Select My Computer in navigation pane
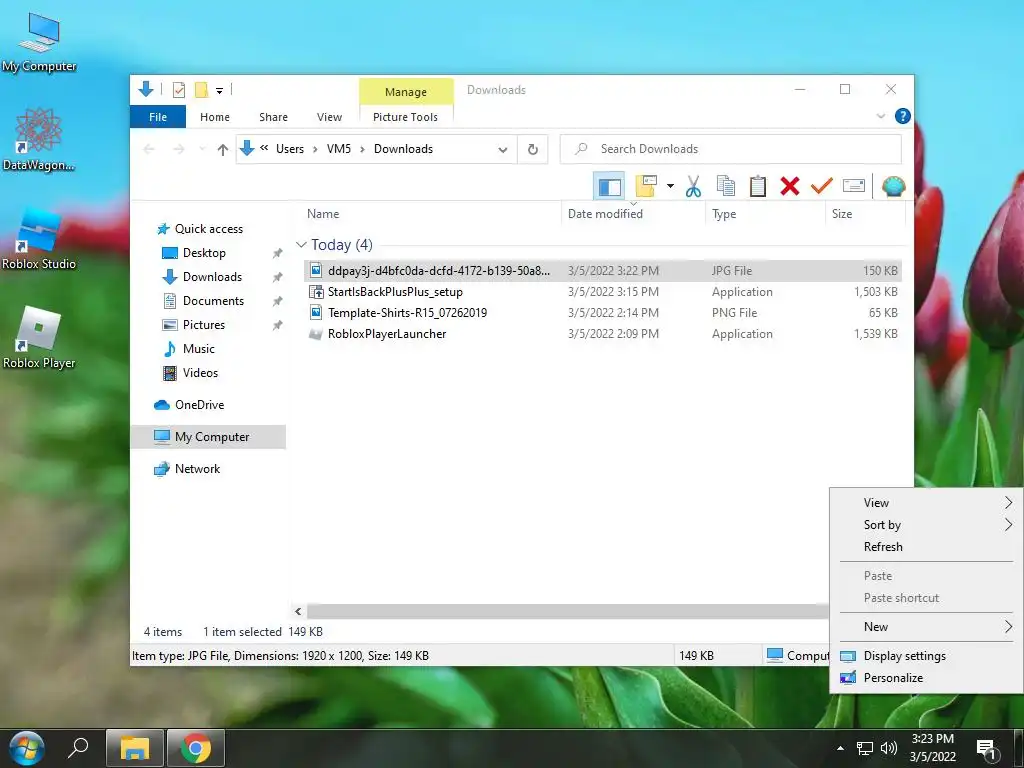Screen dimensions: 1024x768 pyautogui.click(x=208, y=437)
